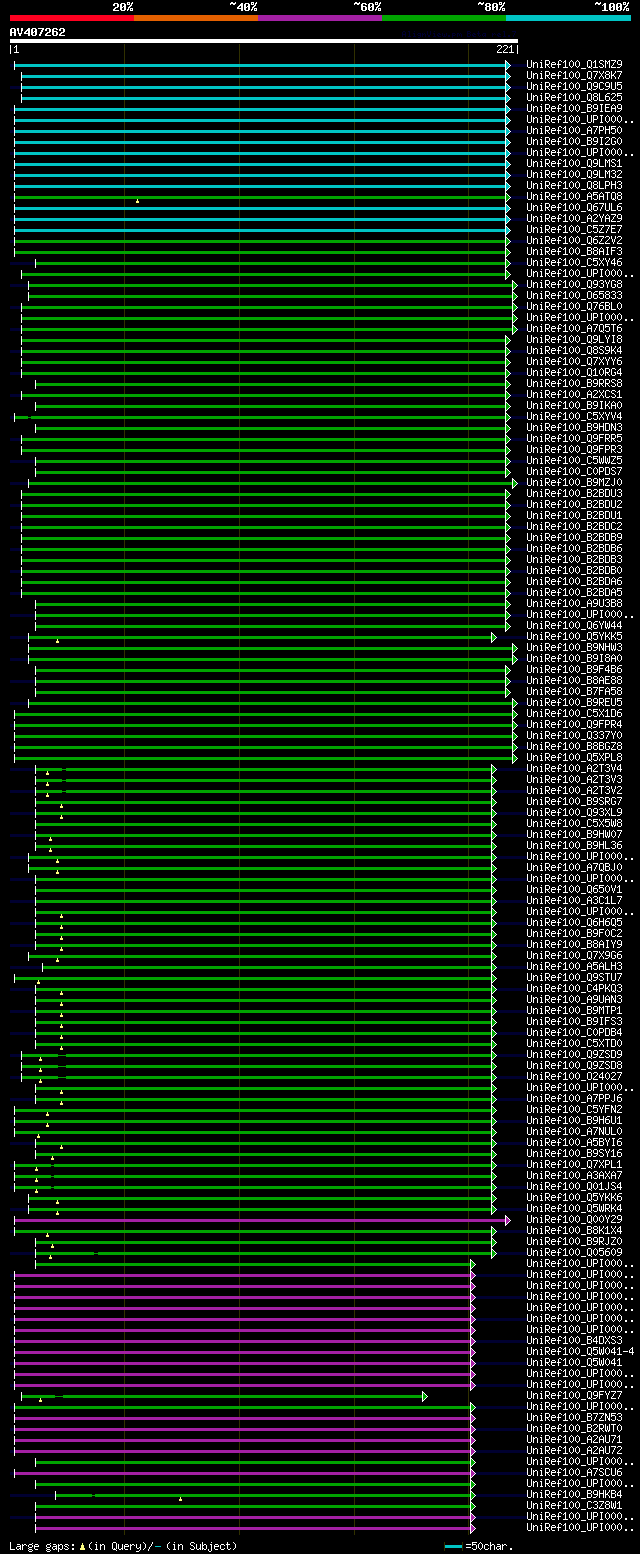Open UniRef100_C5Z7E7 hit
Image resolution: width=640 pixels, height=1554 pixels.
575,230
